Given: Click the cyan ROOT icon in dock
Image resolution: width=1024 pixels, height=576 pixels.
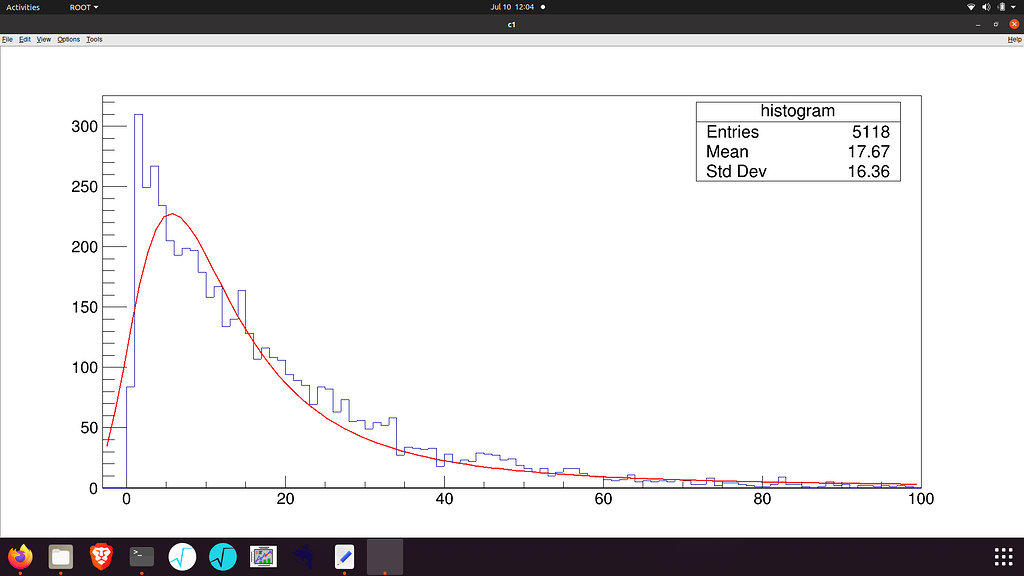Looking at the screenshot, I should point(222,556).
